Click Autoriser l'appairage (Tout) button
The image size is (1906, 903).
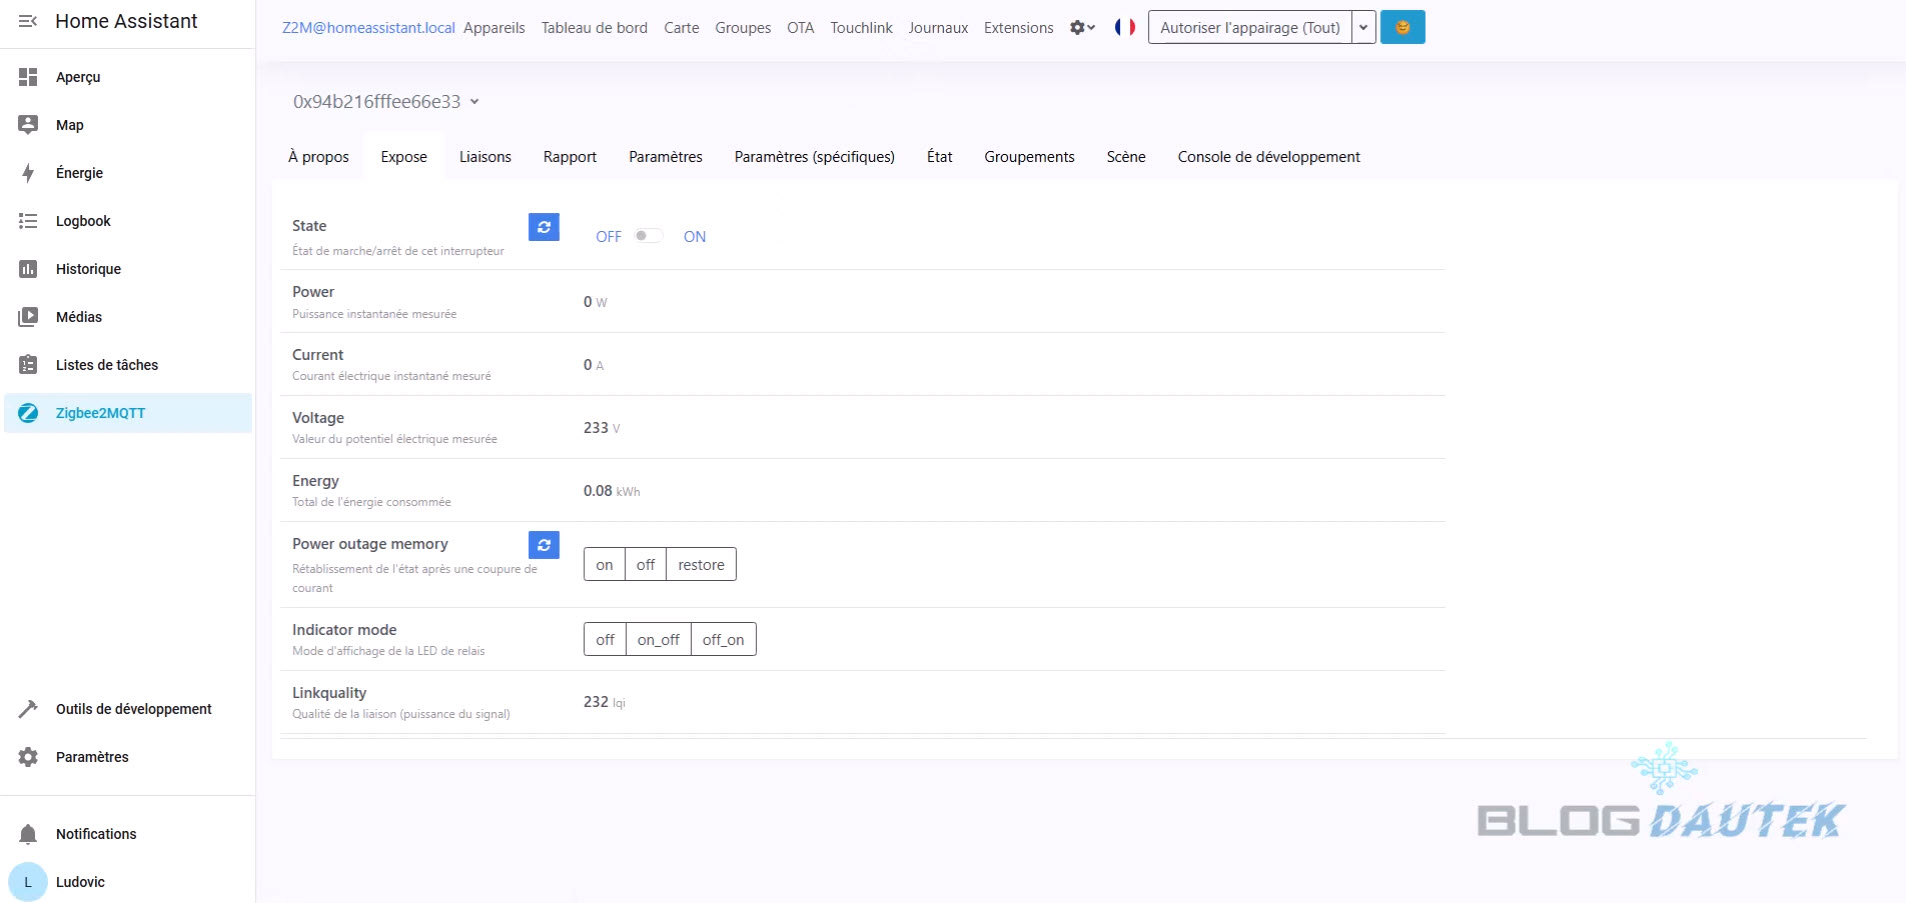pos(1249,28)
